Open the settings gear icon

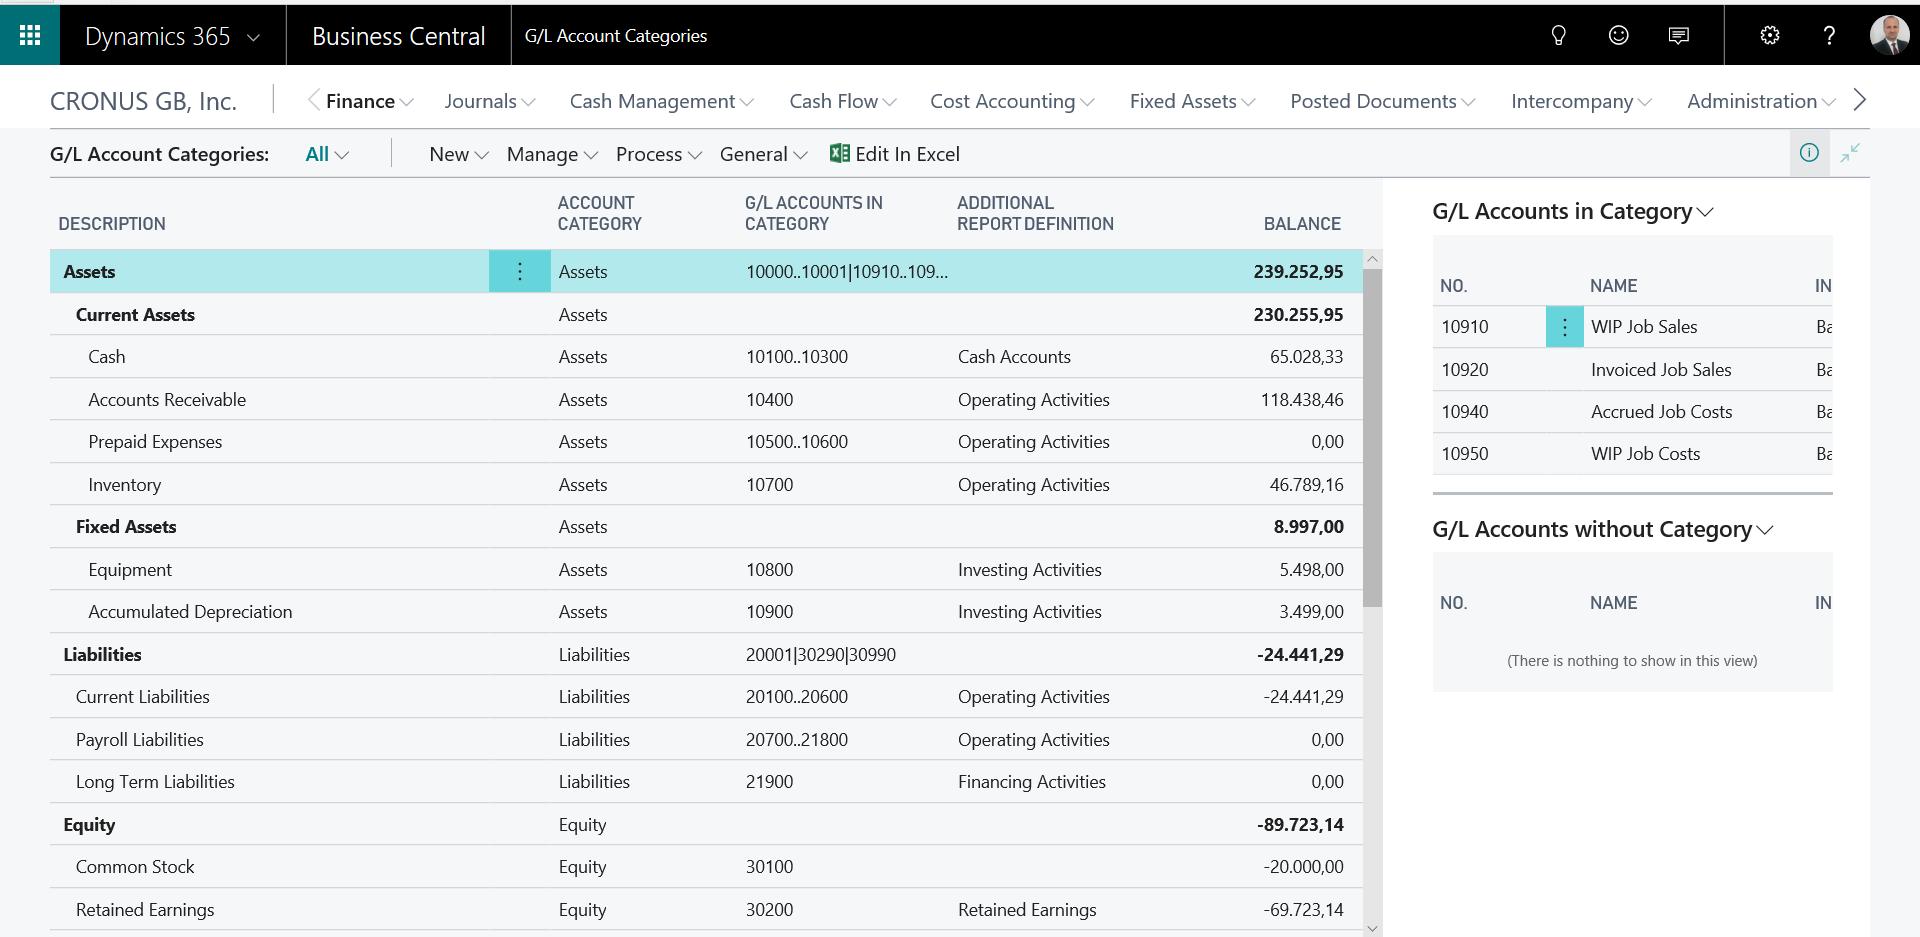pos(1769,36)
